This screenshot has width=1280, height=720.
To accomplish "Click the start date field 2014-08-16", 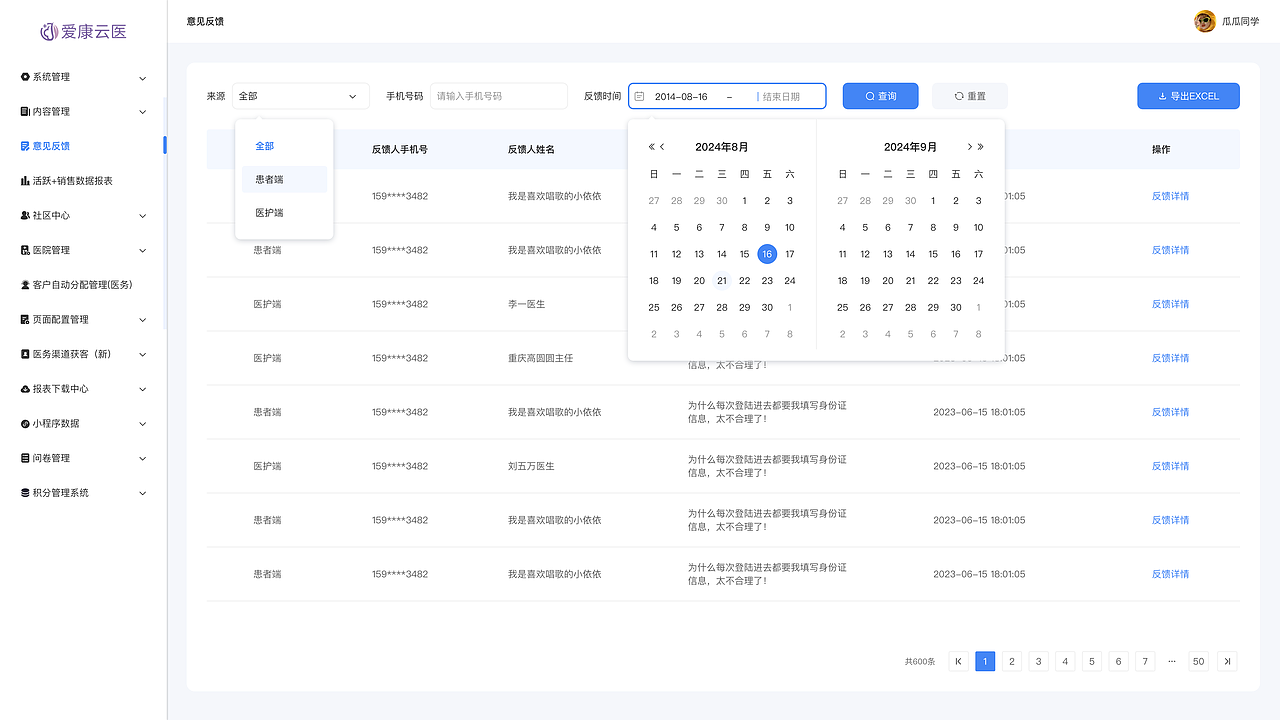I will point(682,97).
